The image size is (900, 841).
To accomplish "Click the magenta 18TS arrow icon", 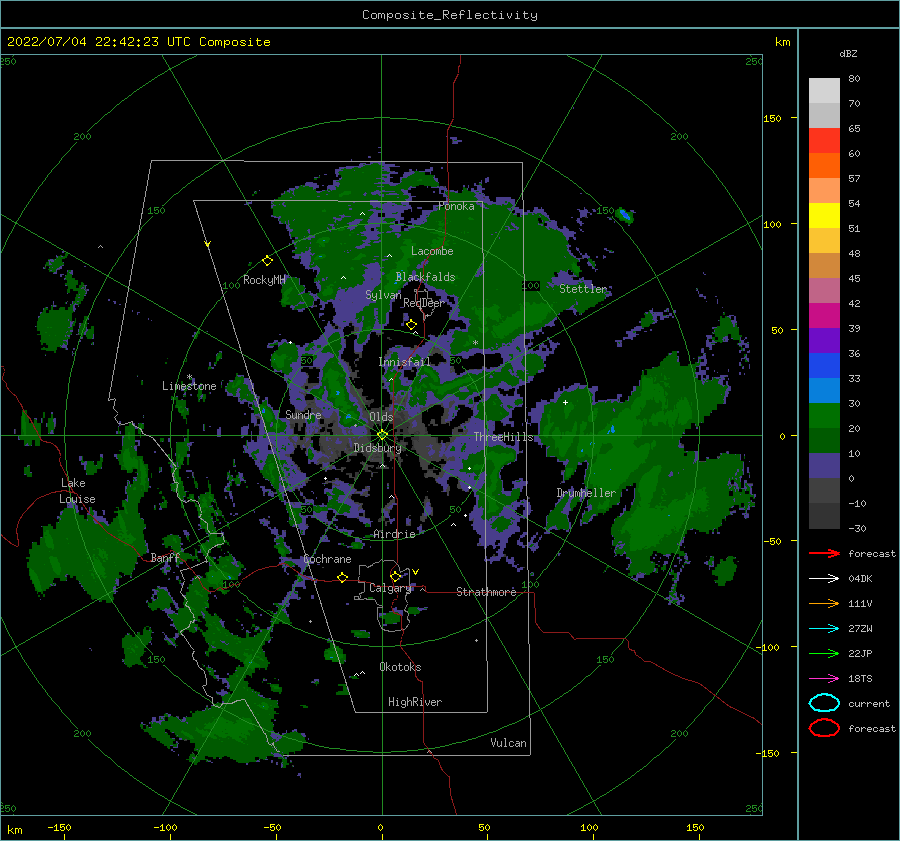I will 824,679.
